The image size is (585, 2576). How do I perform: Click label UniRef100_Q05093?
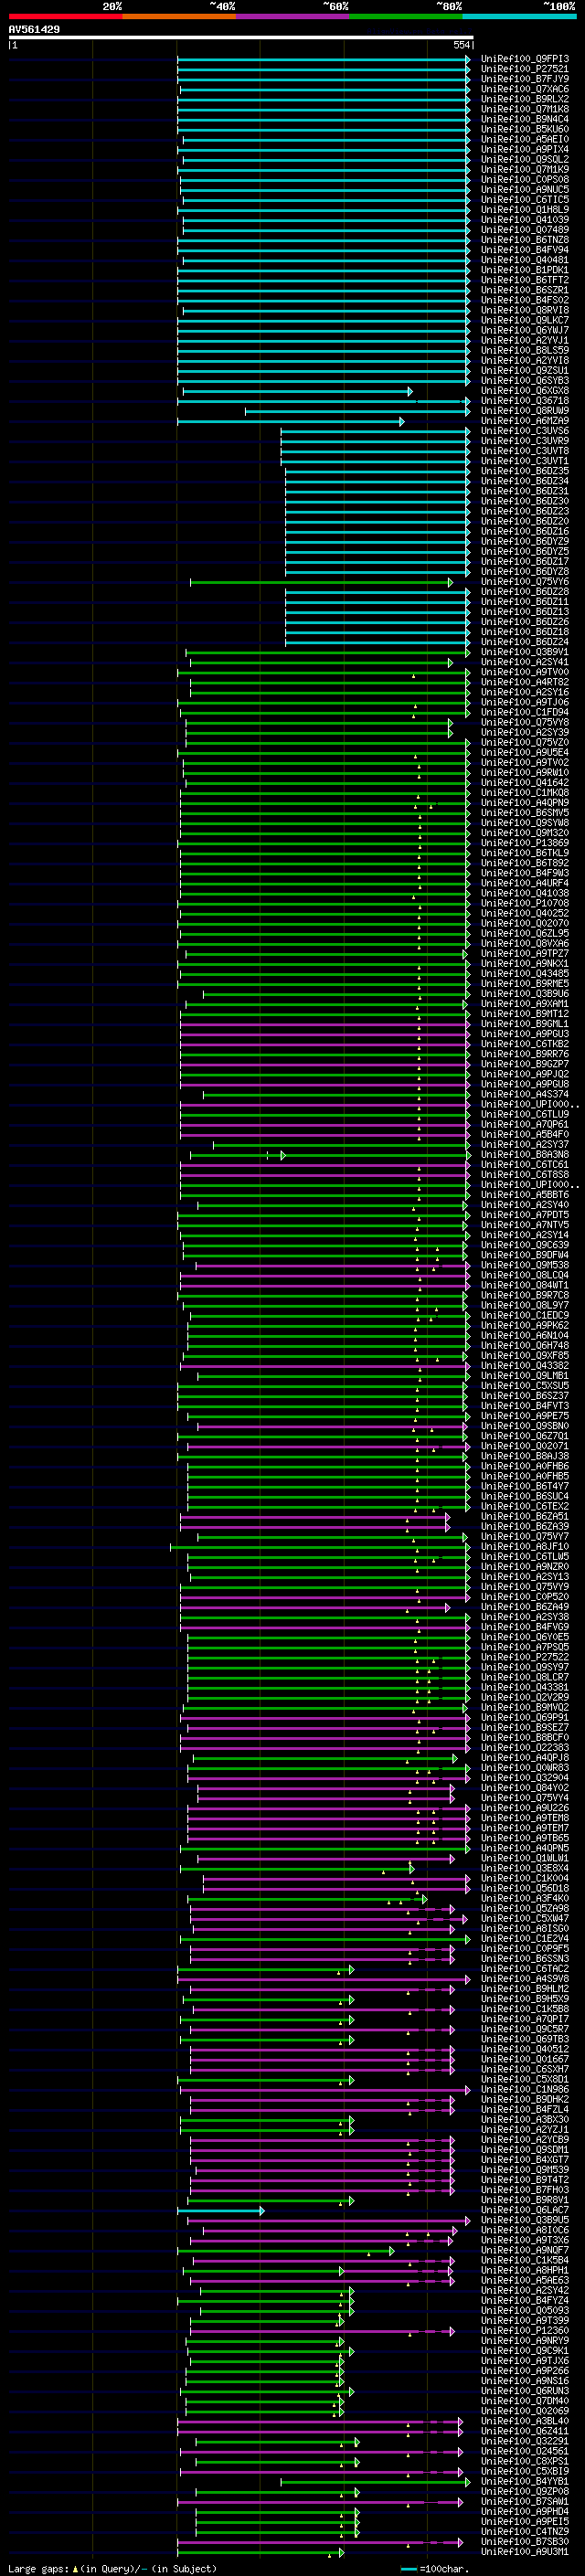point(525,2310)
